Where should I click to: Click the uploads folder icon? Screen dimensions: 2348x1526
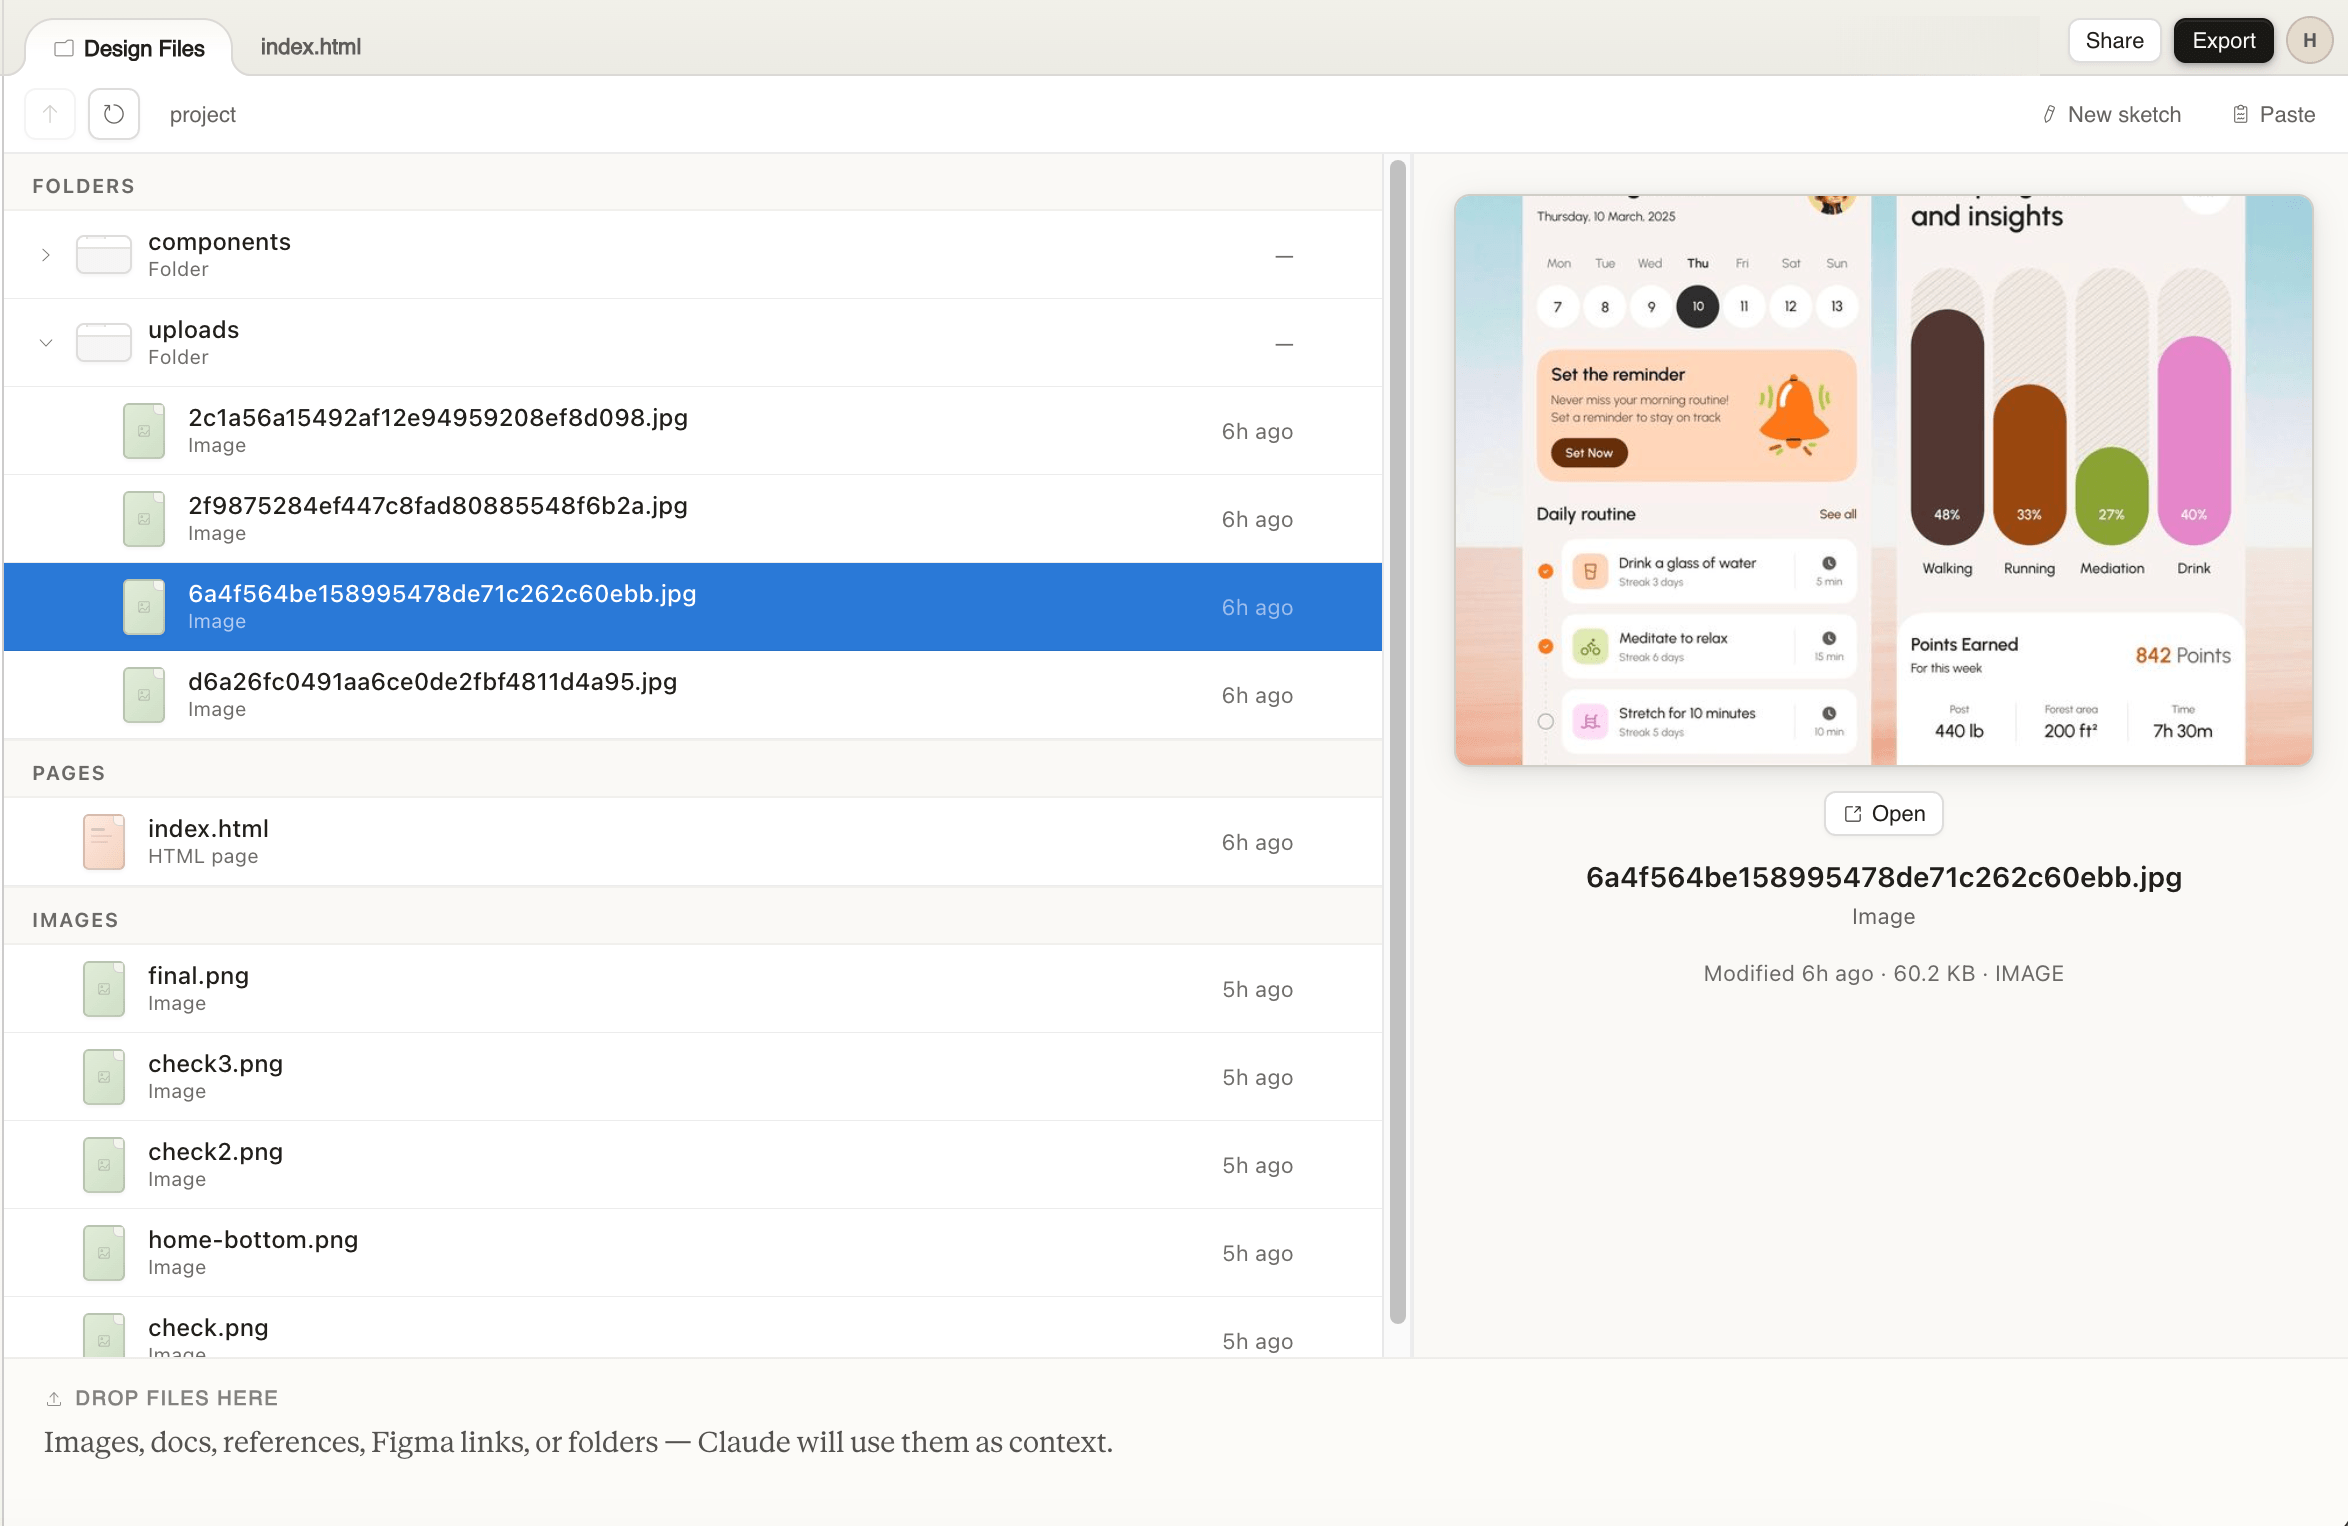(103, 342)
